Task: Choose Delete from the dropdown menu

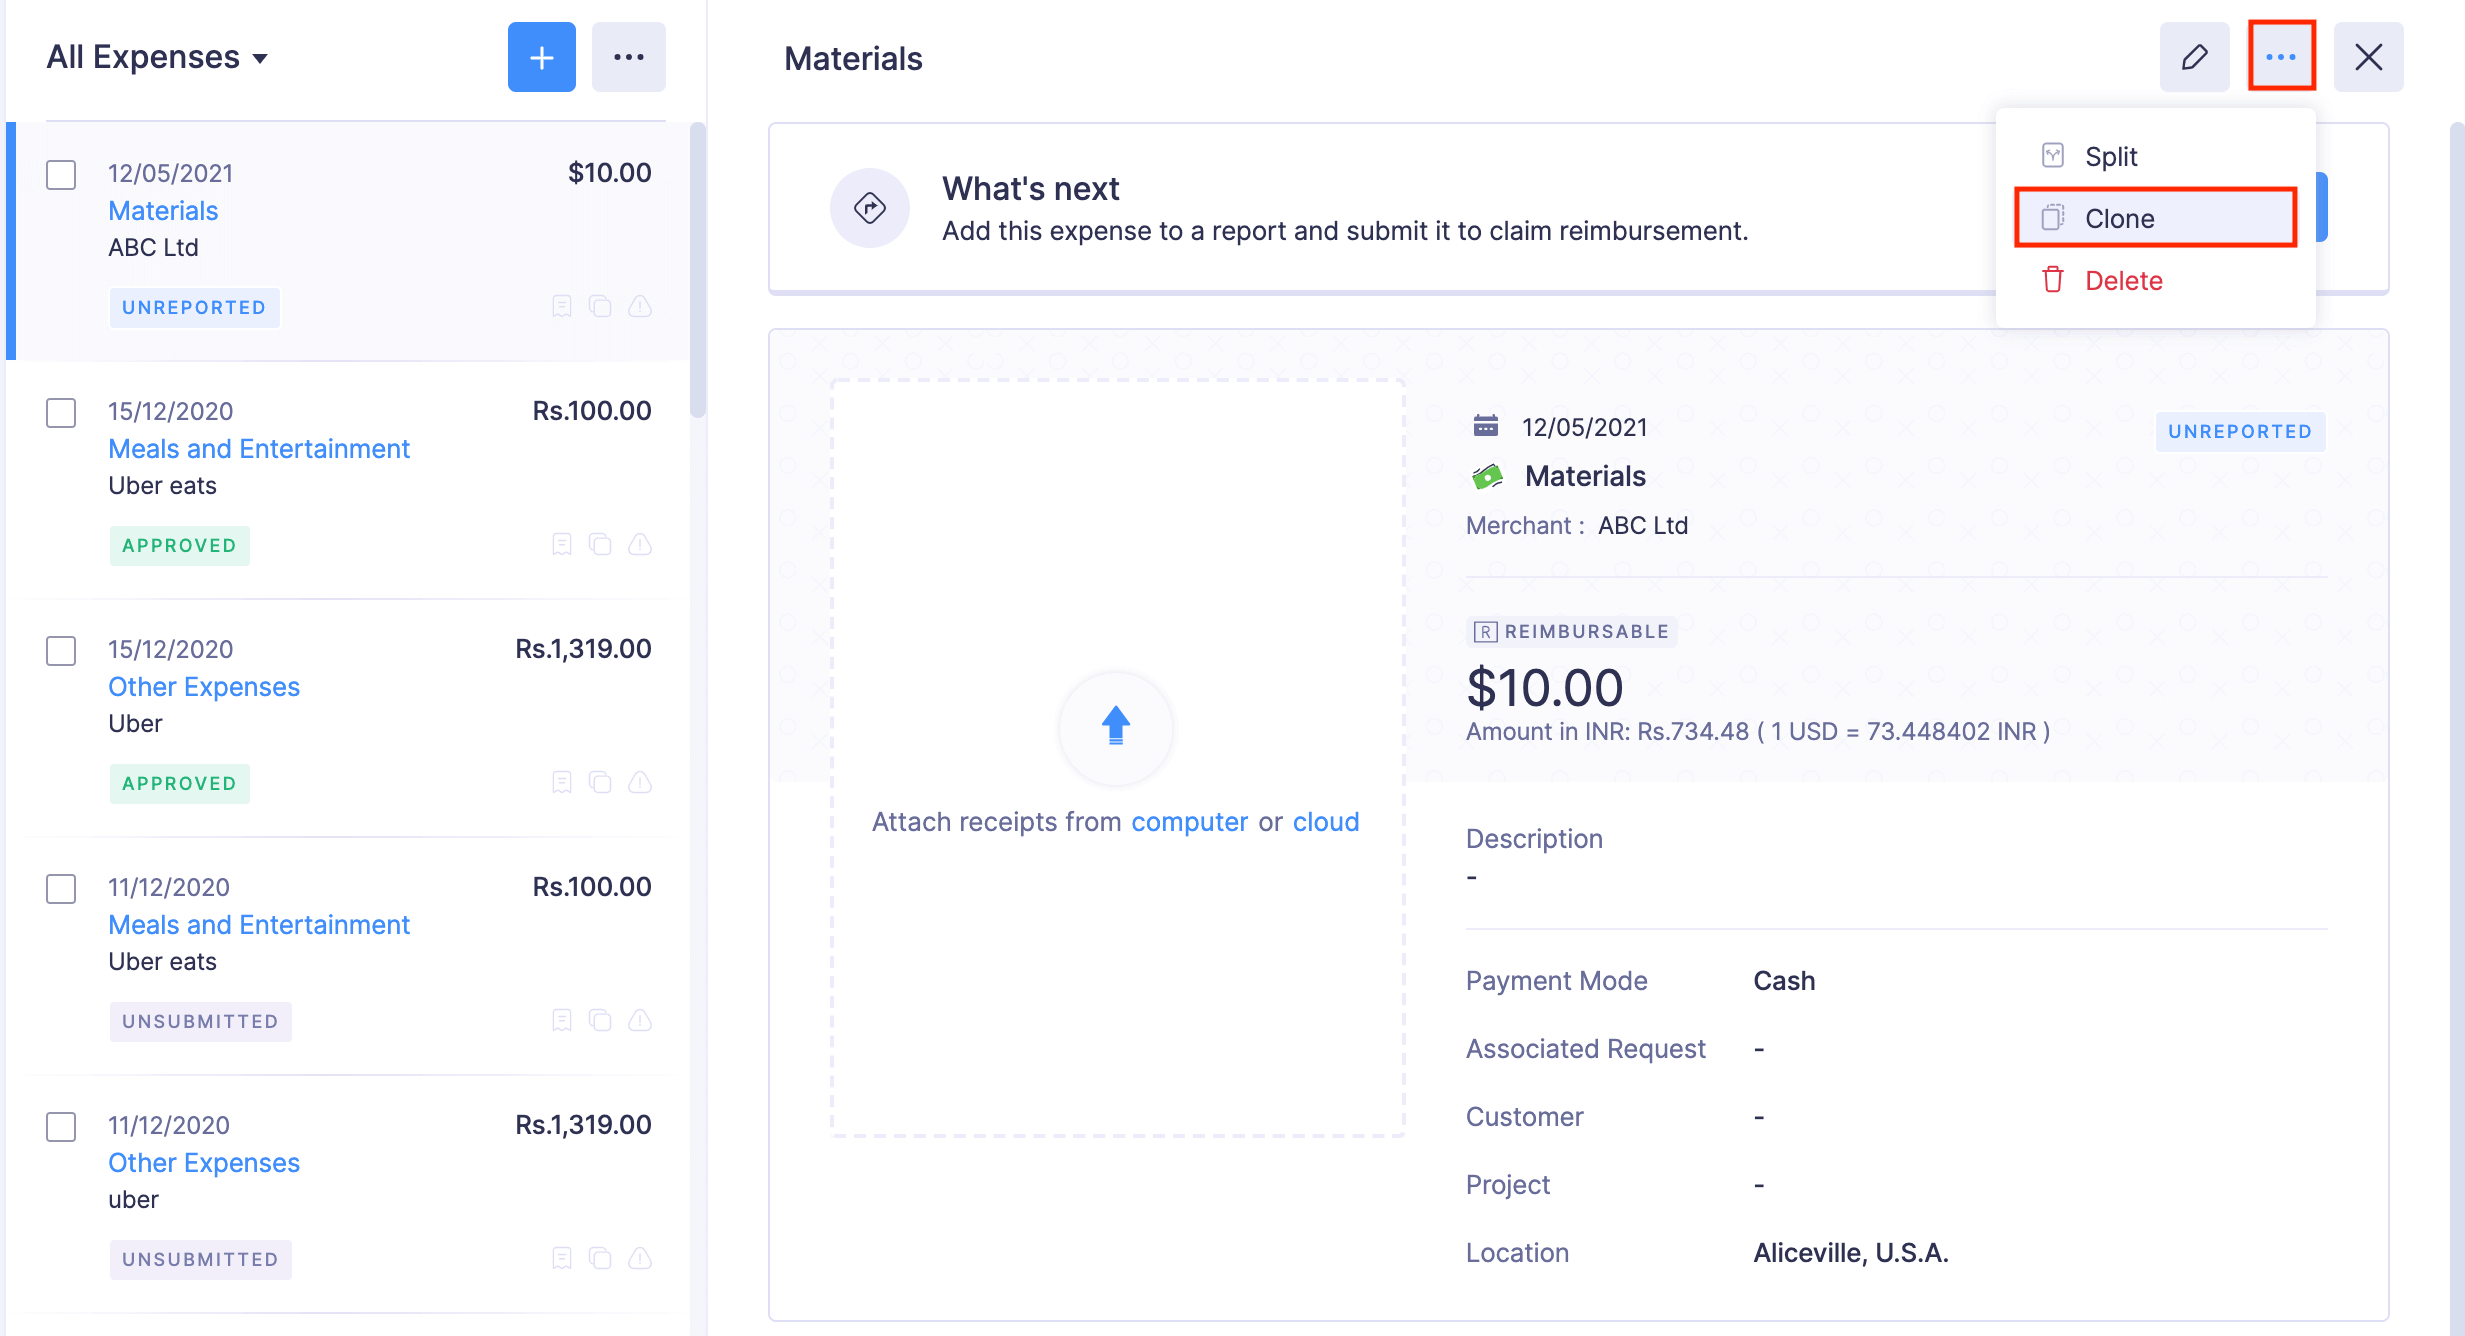Action: (2123, 281)
